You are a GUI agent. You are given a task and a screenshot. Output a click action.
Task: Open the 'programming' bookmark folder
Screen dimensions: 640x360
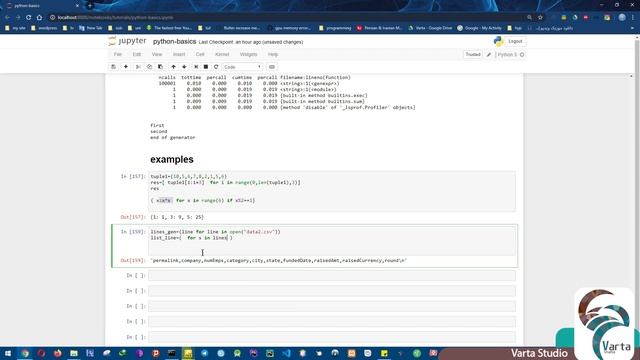point(335,28)
